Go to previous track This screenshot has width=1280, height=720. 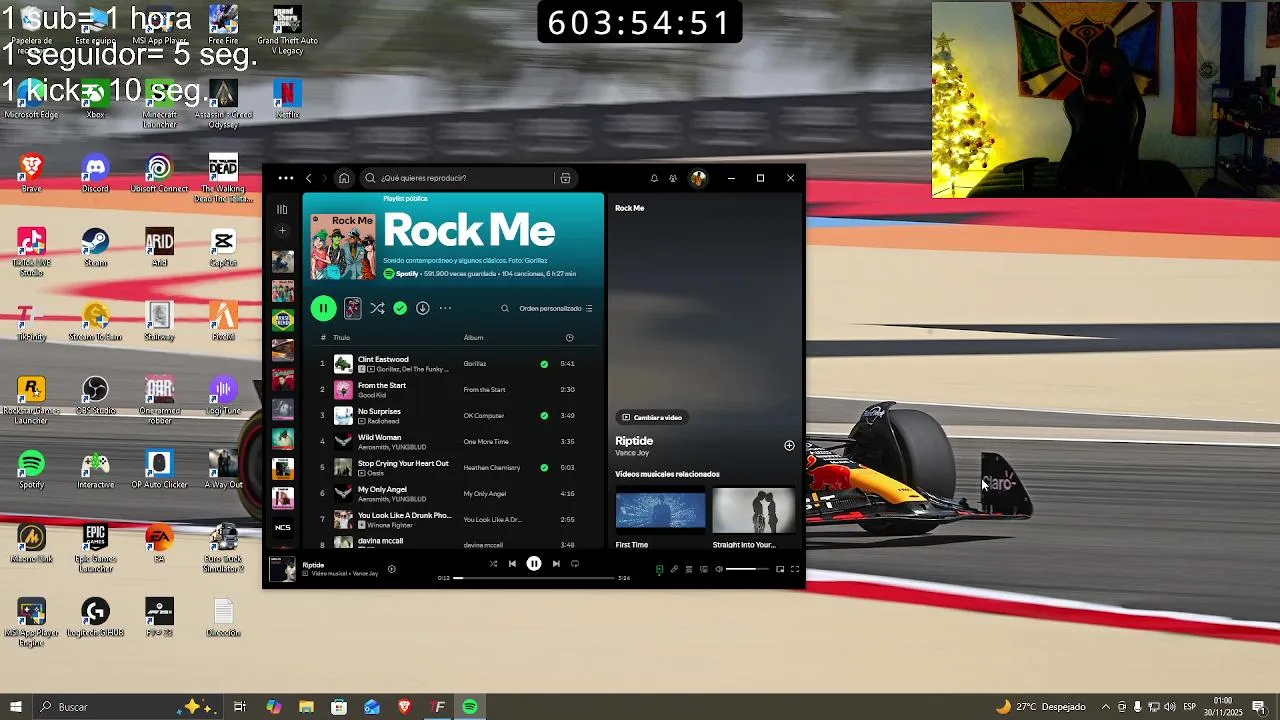[x=512, y=564]
